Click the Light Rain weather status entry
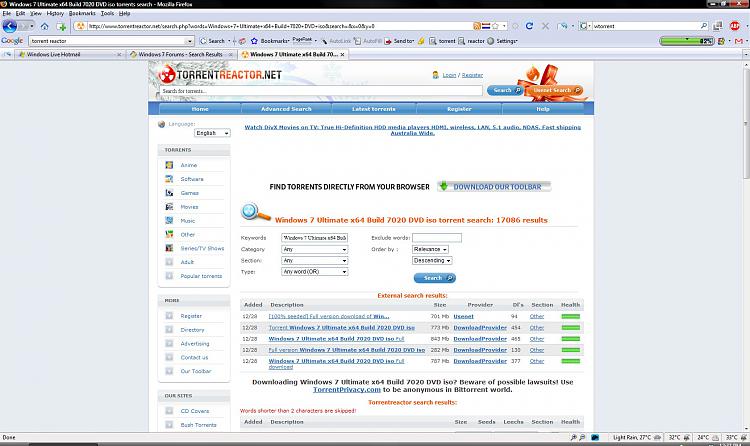Screen dimensions: 750x446 tap(636, 437)
